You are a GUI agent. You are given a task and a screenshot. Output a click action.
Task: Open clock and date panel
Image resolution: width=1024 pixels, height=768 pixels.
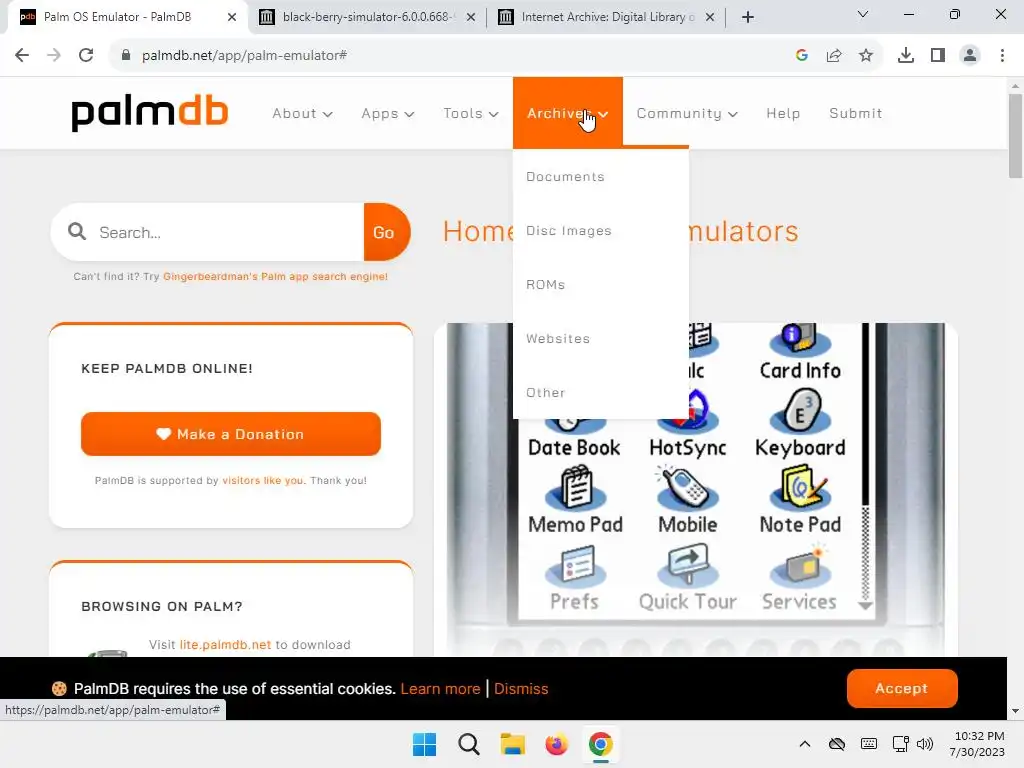pyautogui.click(x=977, y=744)
